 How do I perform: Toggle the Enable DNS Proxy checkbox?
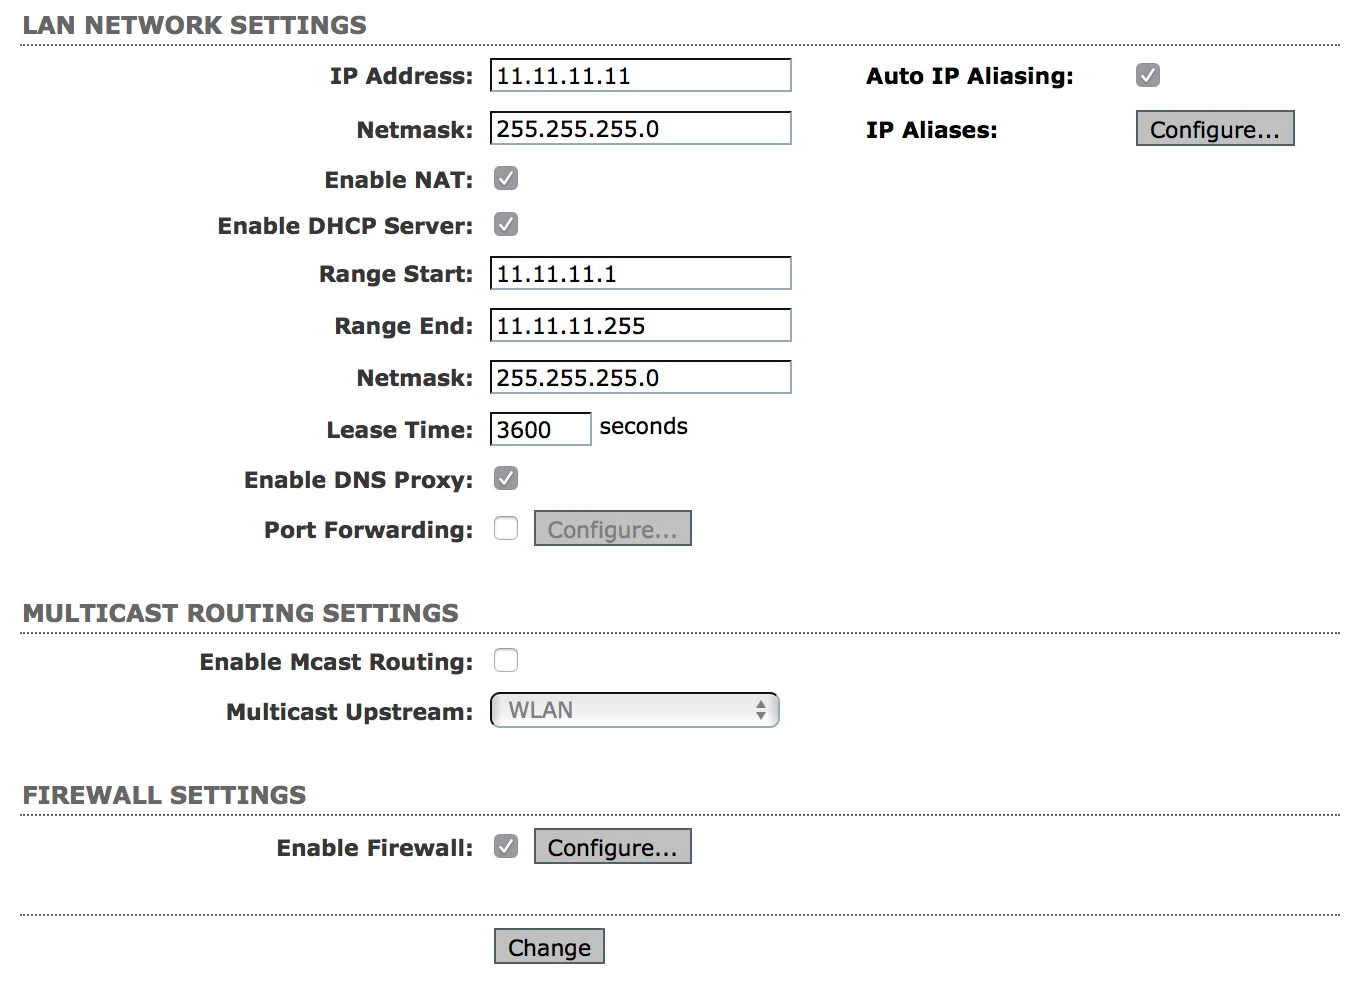pyautogui.click(x=506, y=479)
